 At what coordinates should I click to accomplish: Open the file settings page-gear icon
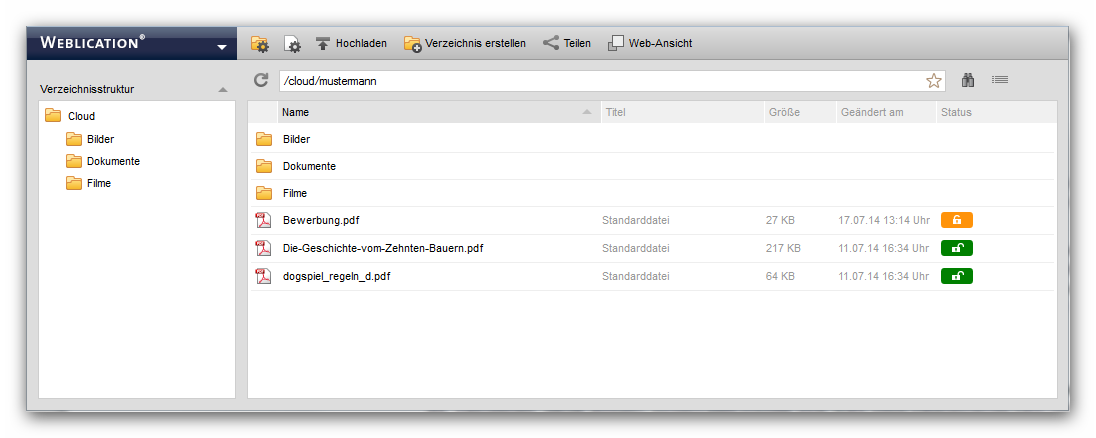[292, 43]
